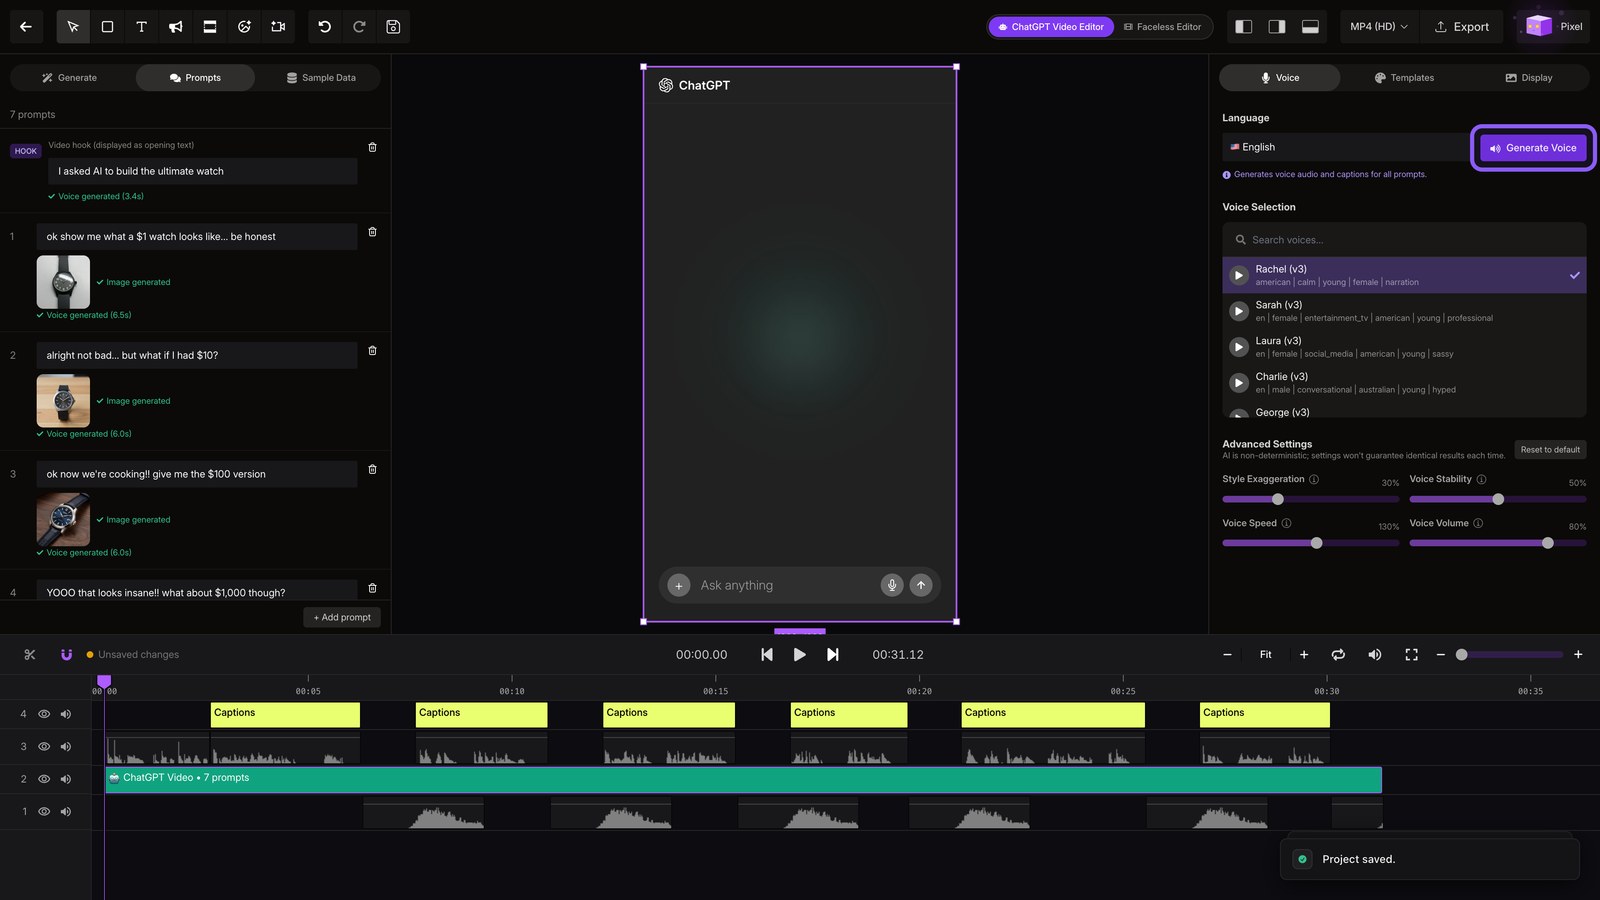This screenshot has width=1600, height=900.
Task: Switch to Faceless Editor mode
Action: coord(1162,27)
